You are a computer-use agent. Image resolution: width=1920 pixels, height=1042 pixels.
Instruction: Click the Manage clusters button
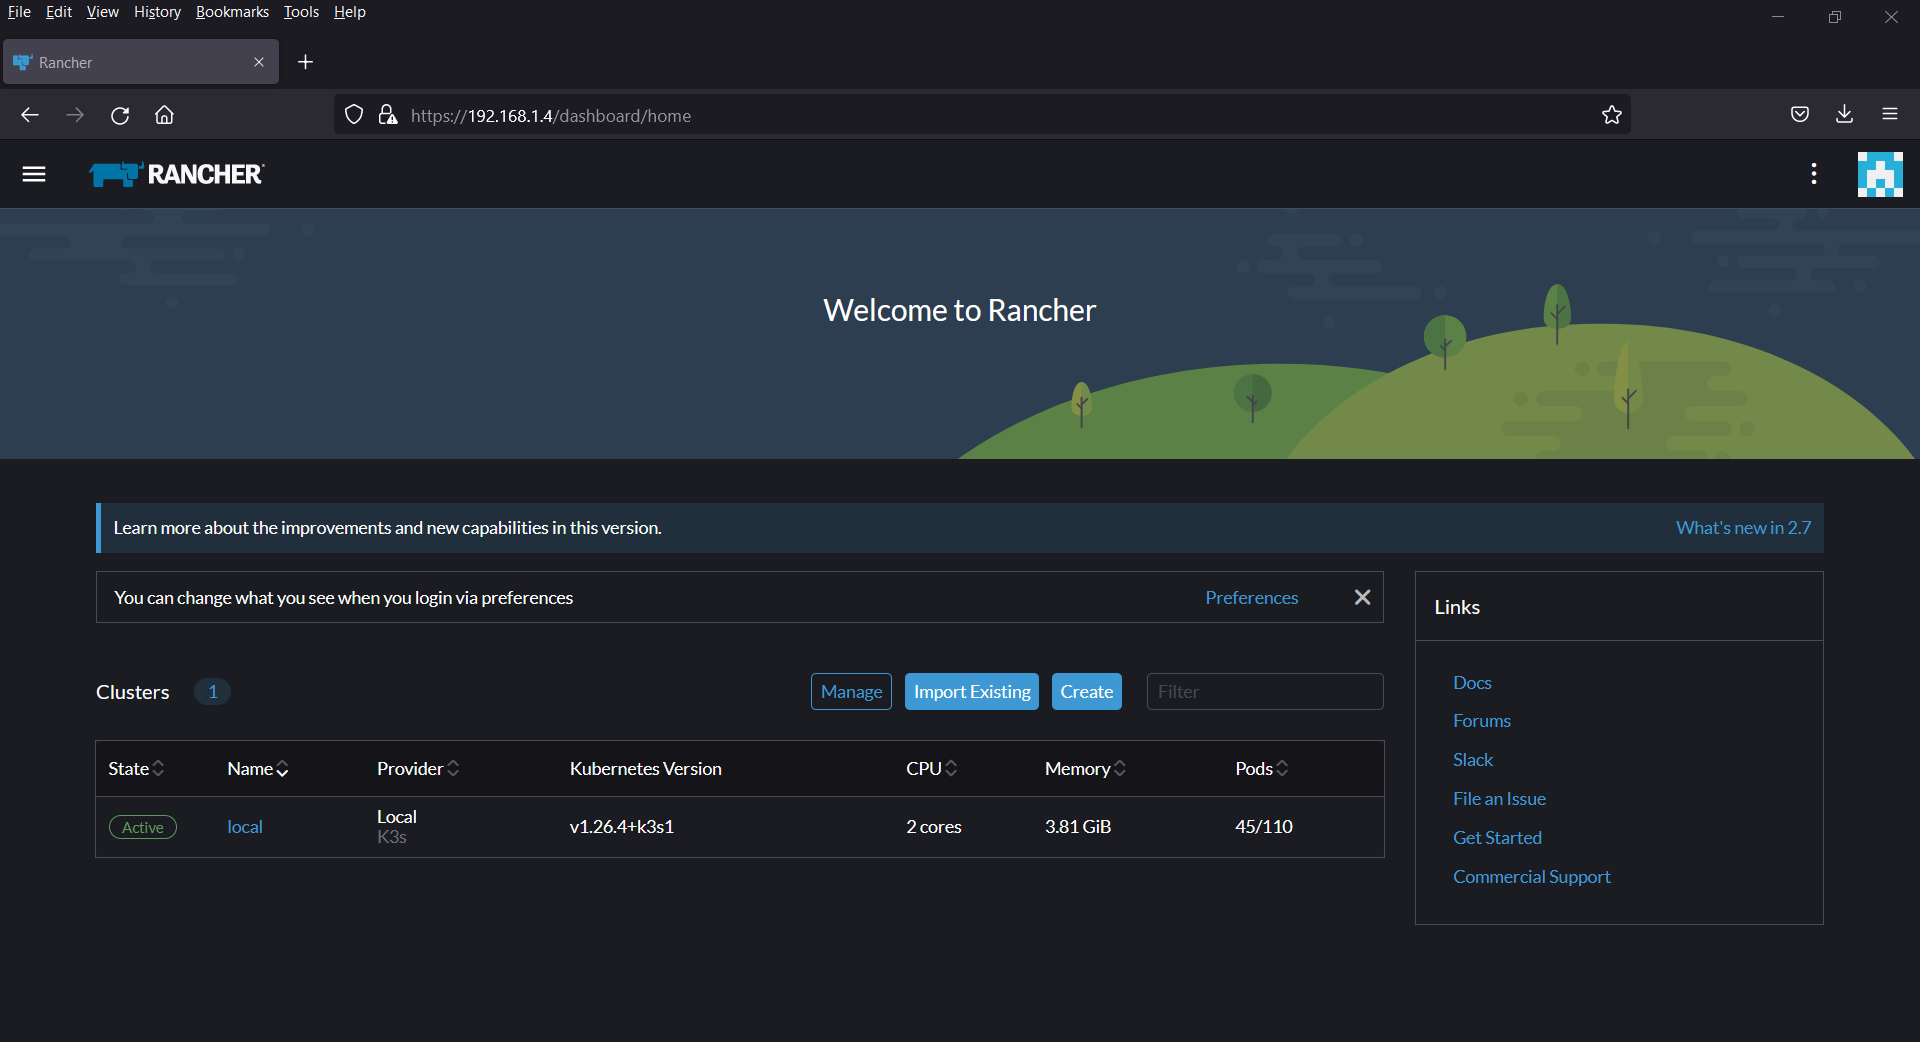point(851,692)
